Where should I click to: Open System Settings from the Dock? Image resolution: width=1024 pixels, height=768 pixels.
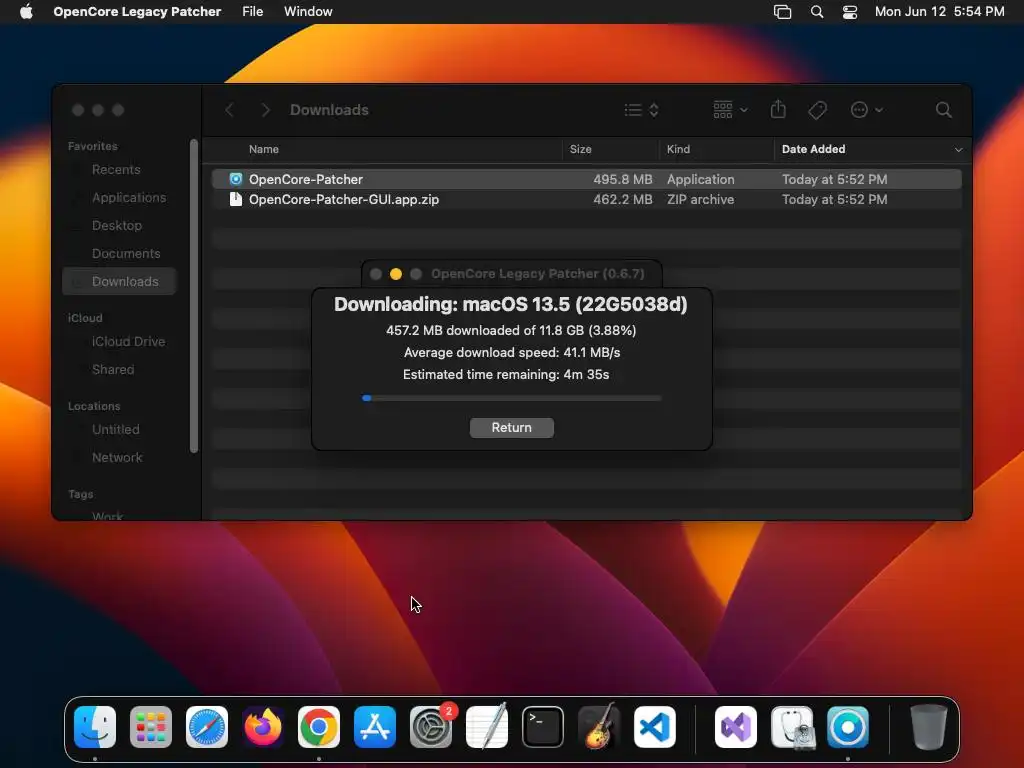[431, 727]
